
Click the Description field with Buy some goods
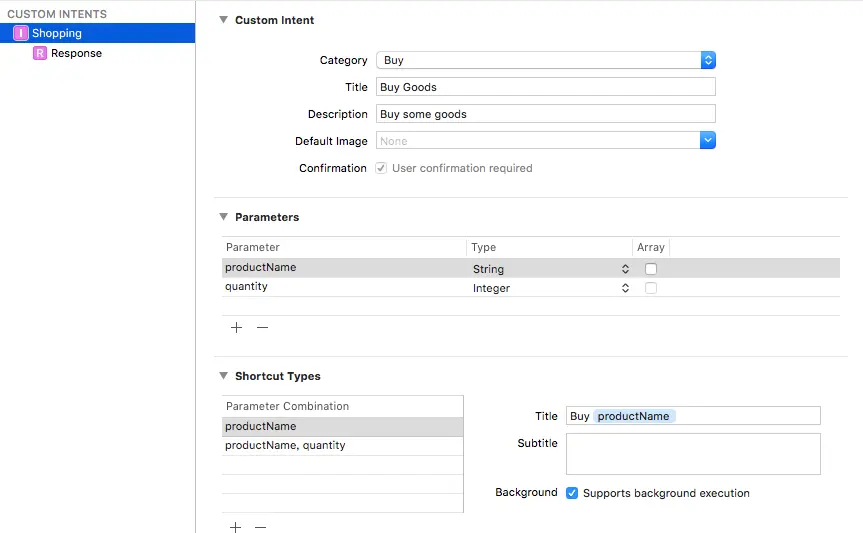pos(546,114)
